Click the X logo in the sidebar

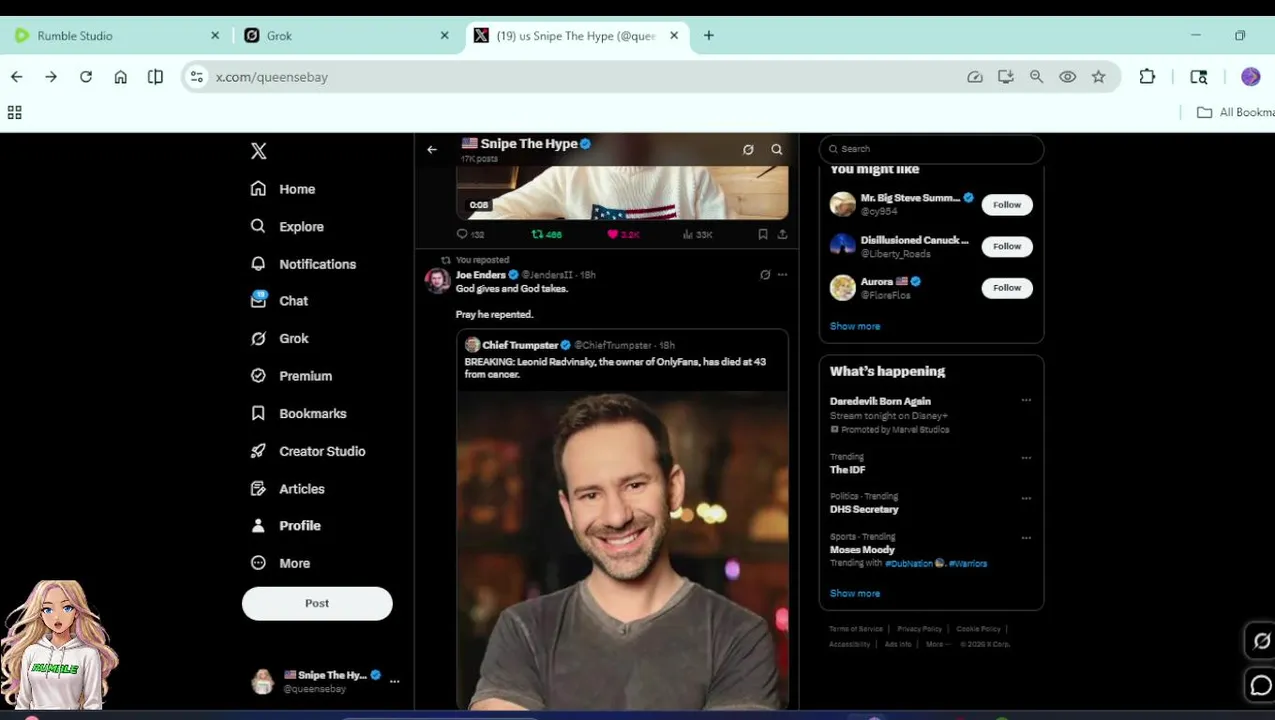pos(258,151)
